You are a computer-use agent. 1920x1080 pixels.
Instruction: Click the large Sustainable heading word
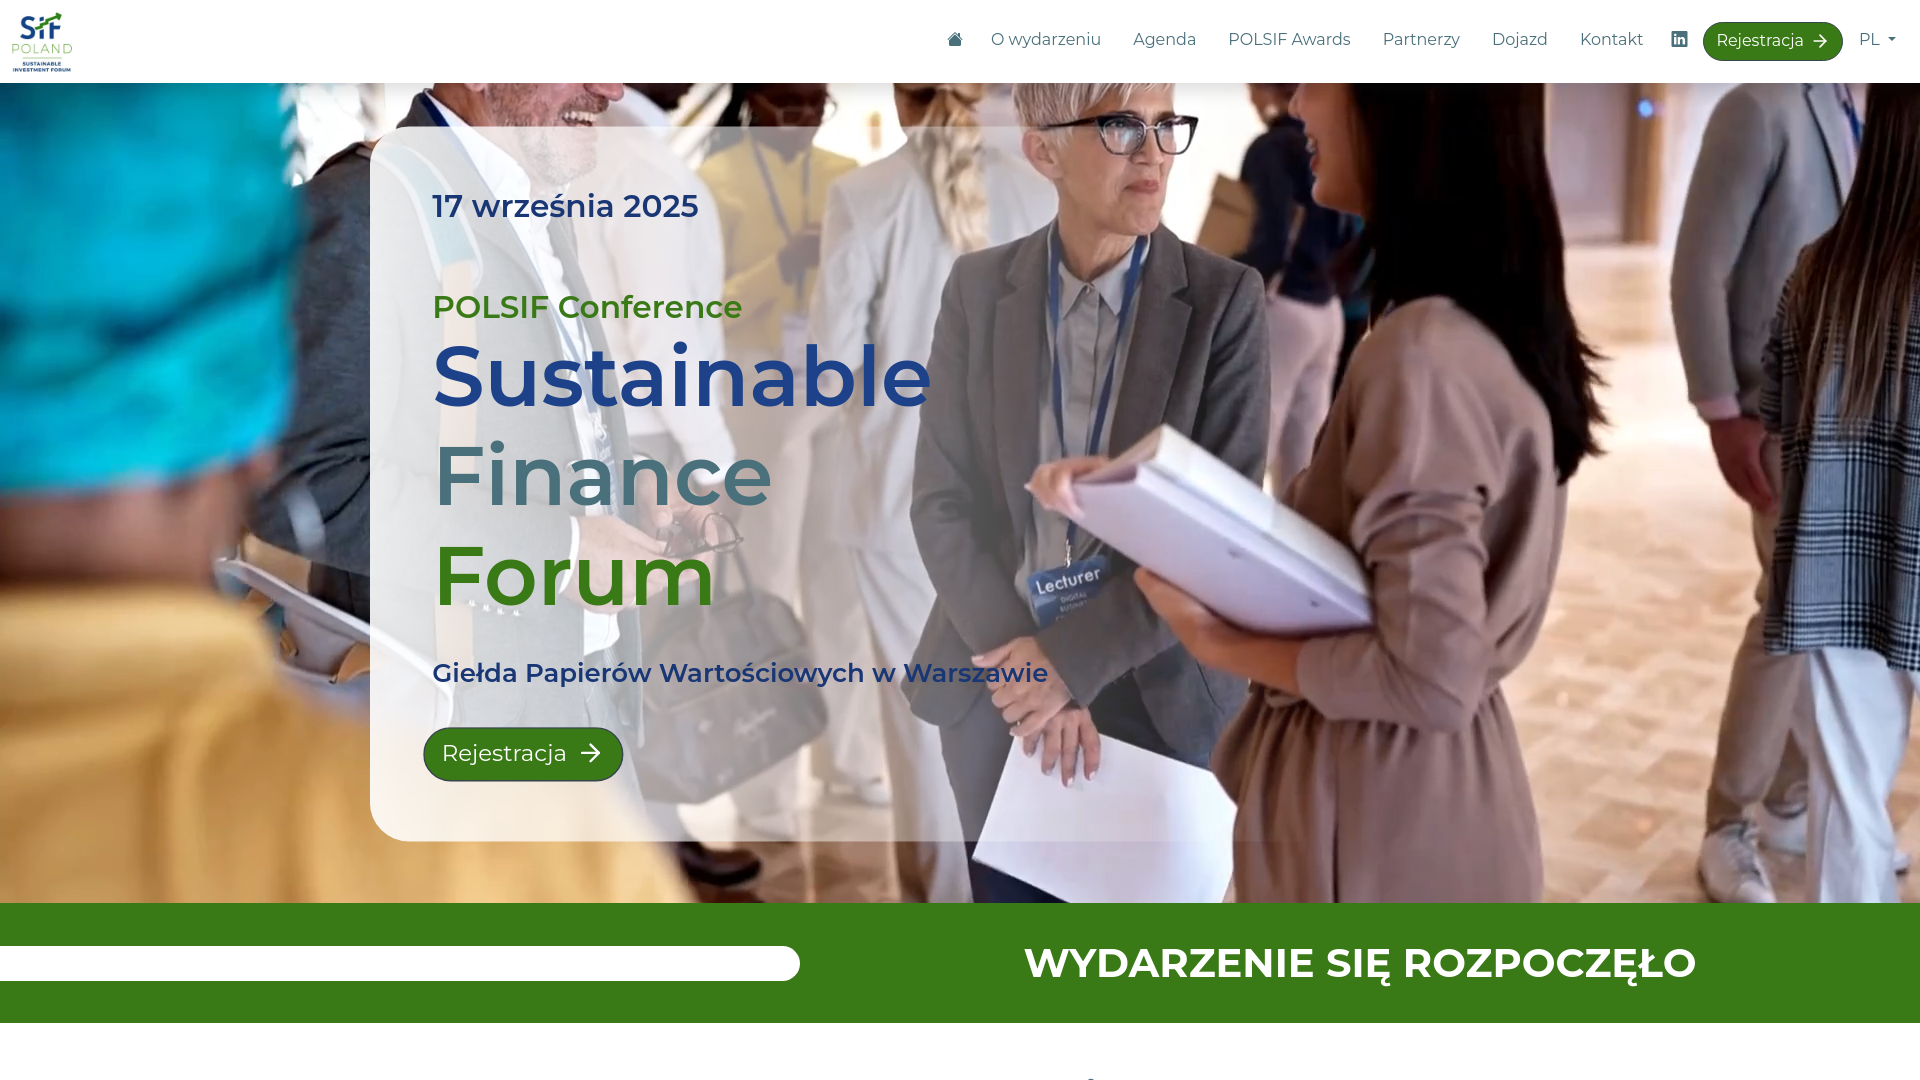click(x=681, y=377)
